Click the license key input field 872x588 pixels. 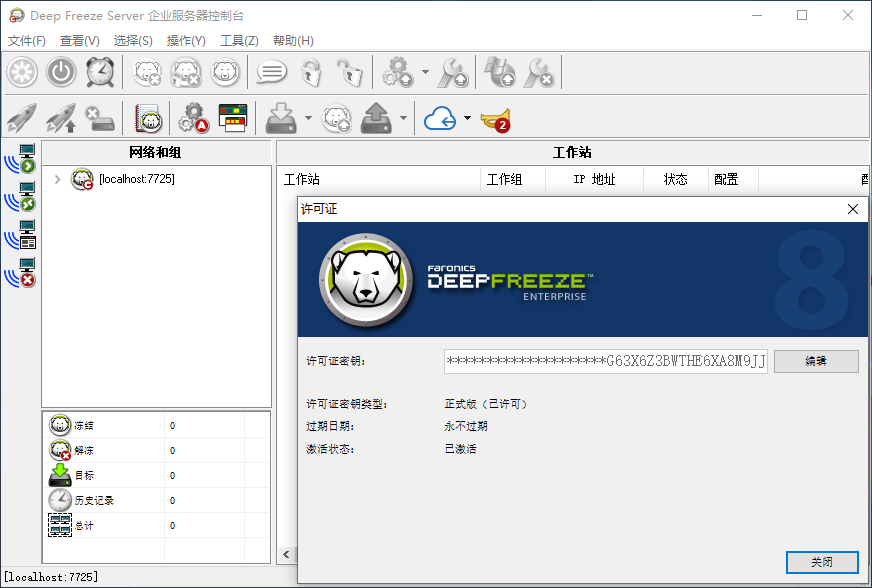606,362
